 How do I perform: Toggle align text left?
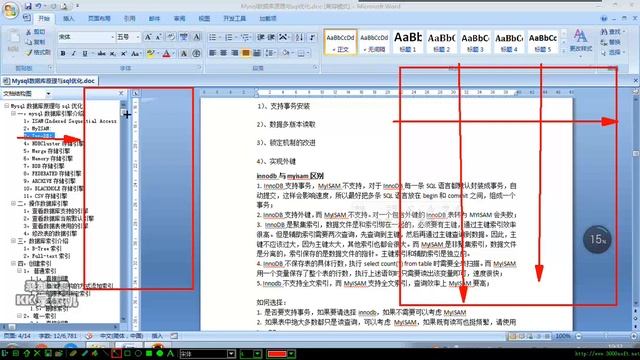point(213,53)
